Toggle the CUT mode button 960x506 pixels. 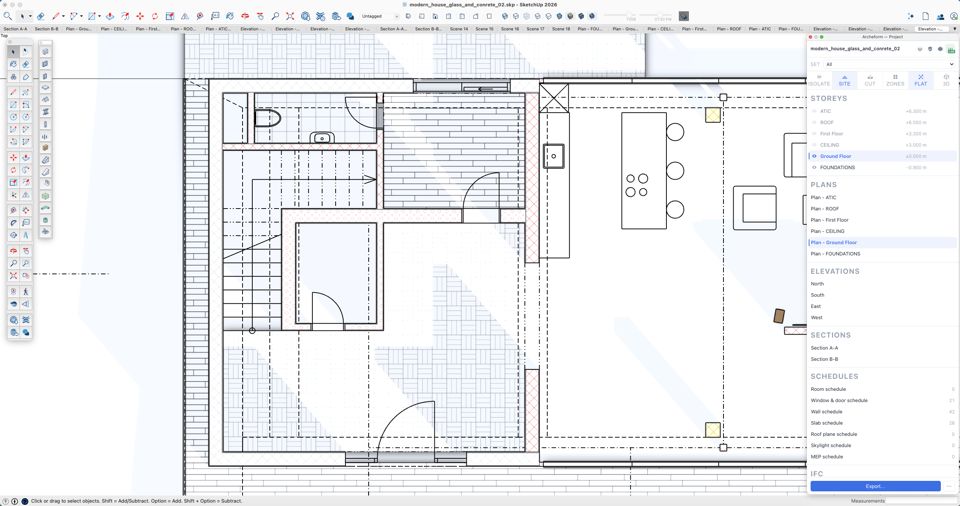[870, 80]
